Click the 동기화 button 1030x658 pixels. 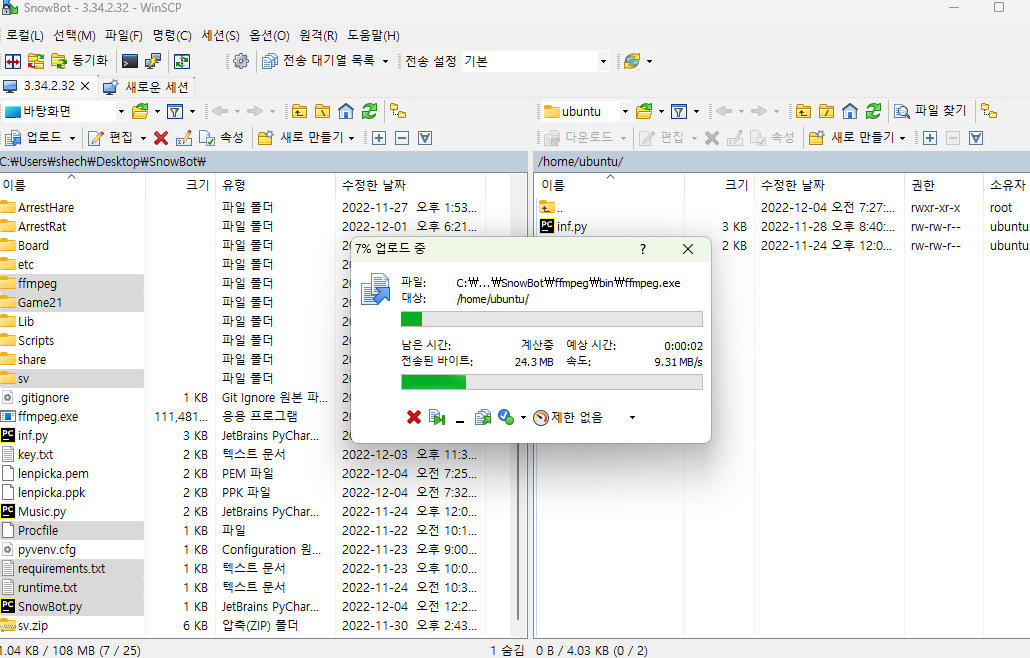[x=79, y=61]
